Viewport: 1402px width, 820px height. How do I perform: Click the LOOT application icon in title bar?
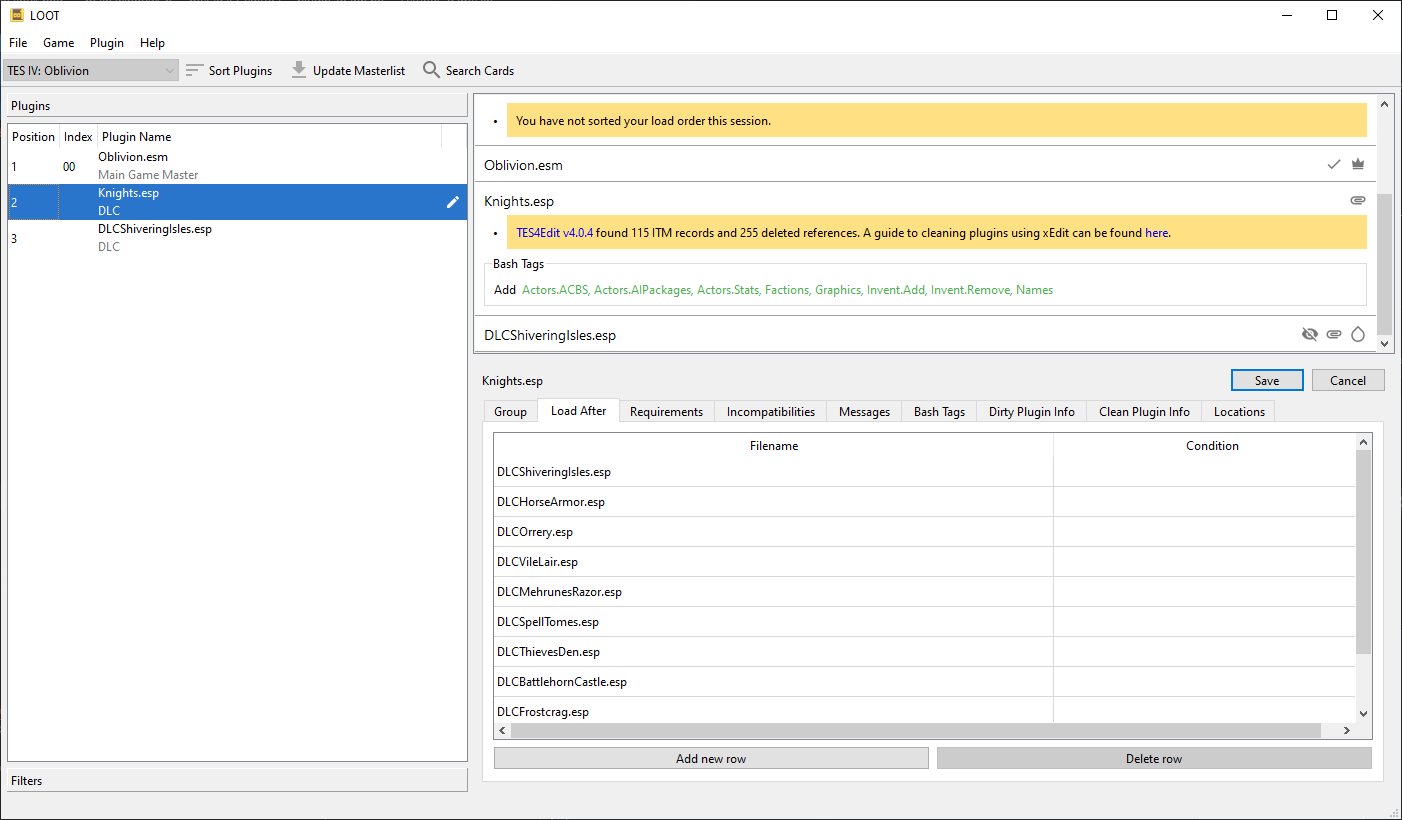(x=17, y=15)
